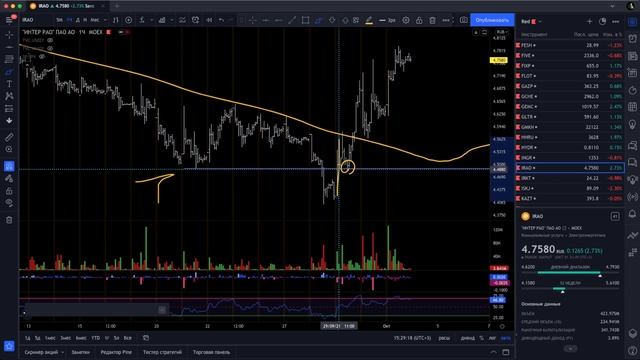
Task: Open the Strategy Tester tab
Action: tap(162, 352)
